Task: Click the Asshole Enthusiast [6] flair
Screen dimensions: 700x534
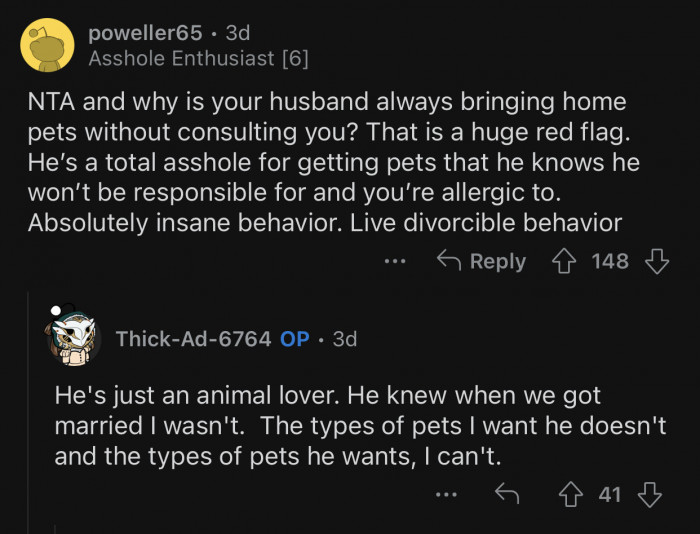Action: pos(198,59)
